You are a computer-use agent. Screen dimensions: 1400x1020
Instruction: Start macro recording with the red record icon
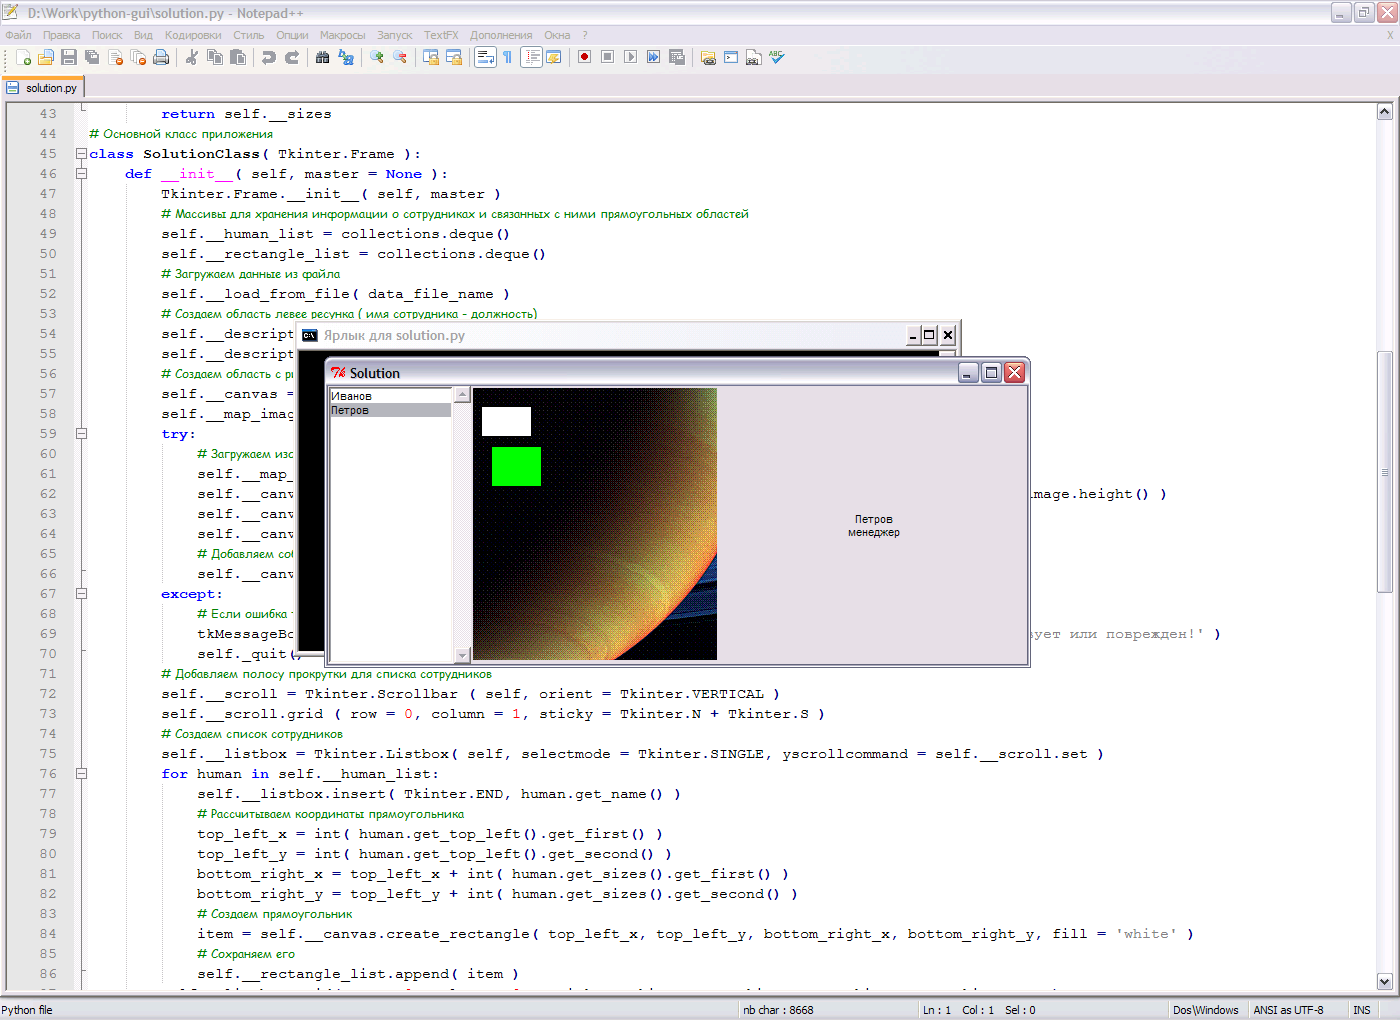point(583,57)
